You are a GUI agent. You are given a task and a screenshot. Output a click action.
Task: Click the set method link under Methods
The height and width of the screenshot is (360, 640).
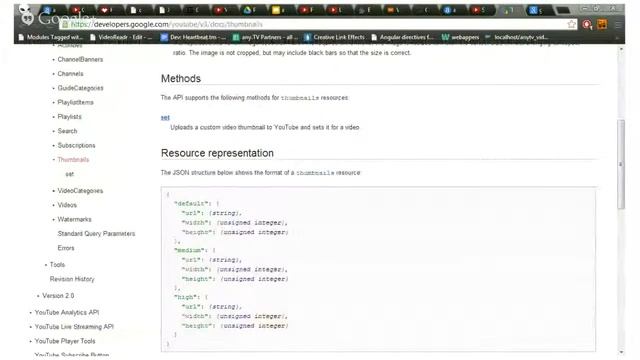point(165,118)
